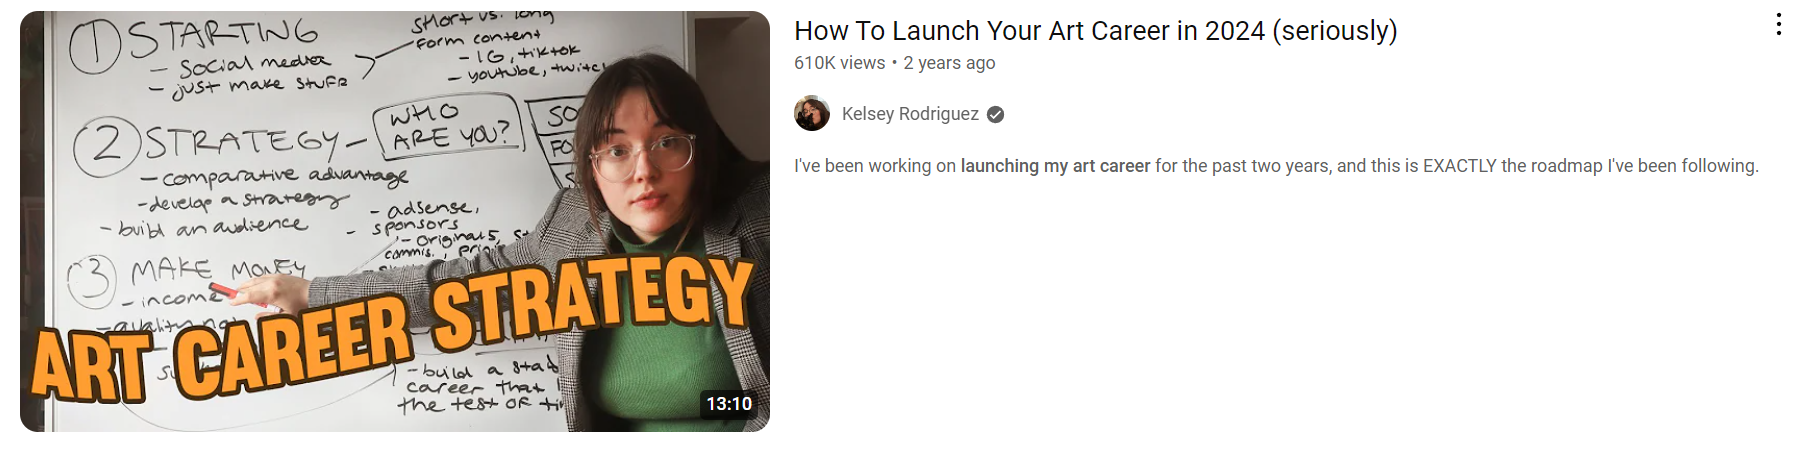Click the 13:10 duration badge
1819x449 pixels.
click(729, 404)
